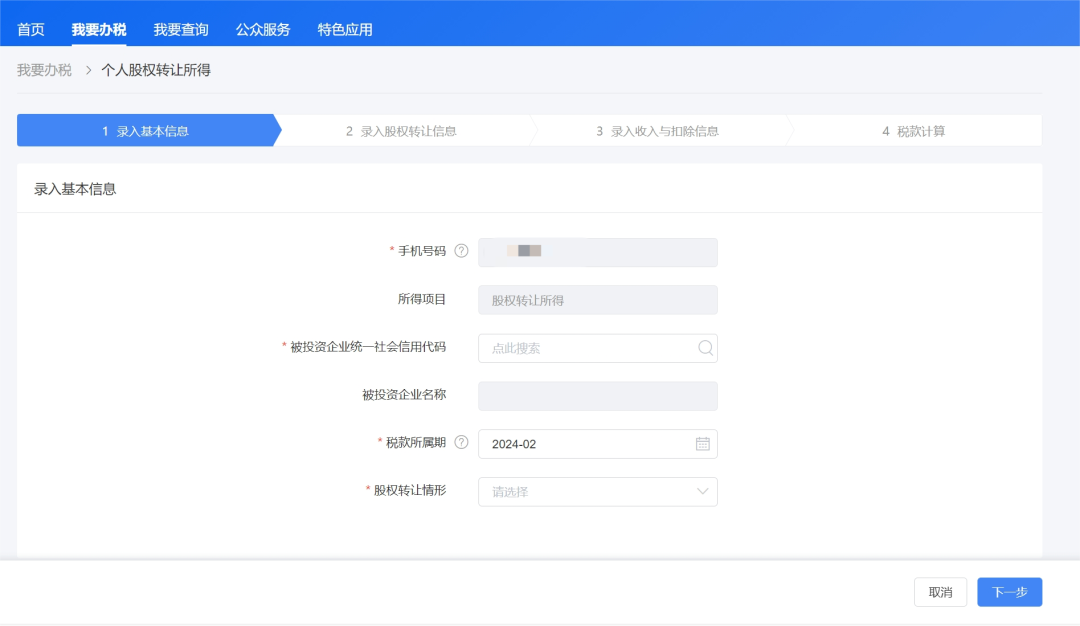Select step 4 税款计算
1080x626 pixels.
tap(913, 131)
